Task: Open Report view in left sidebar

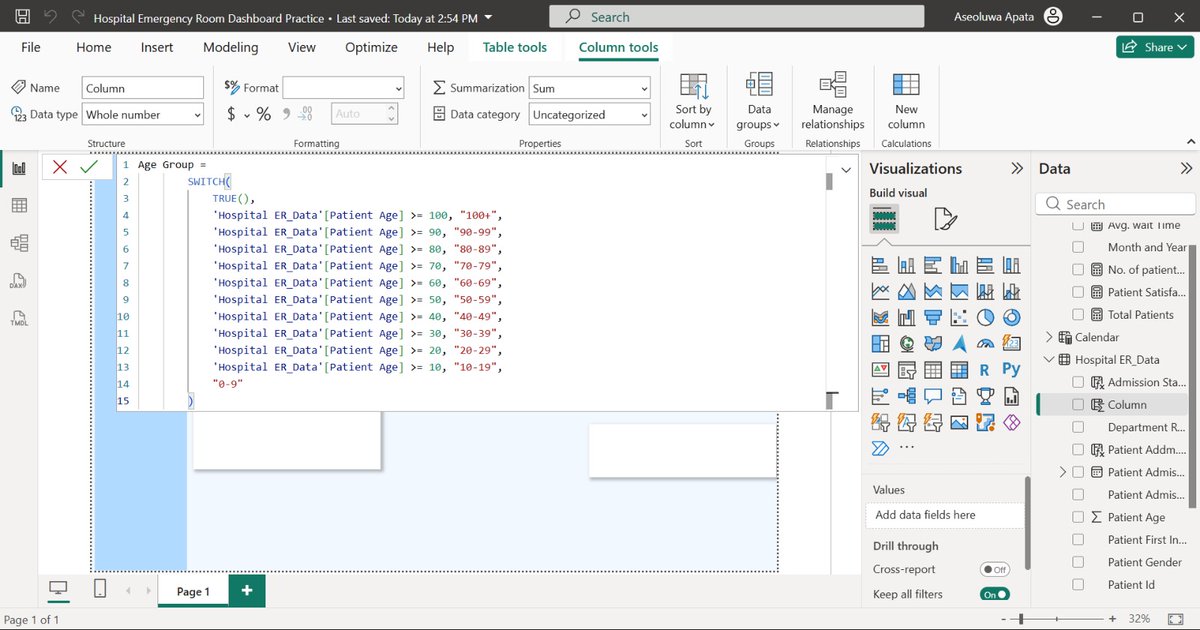Action: pyautogui.click(x=18, y=168)
